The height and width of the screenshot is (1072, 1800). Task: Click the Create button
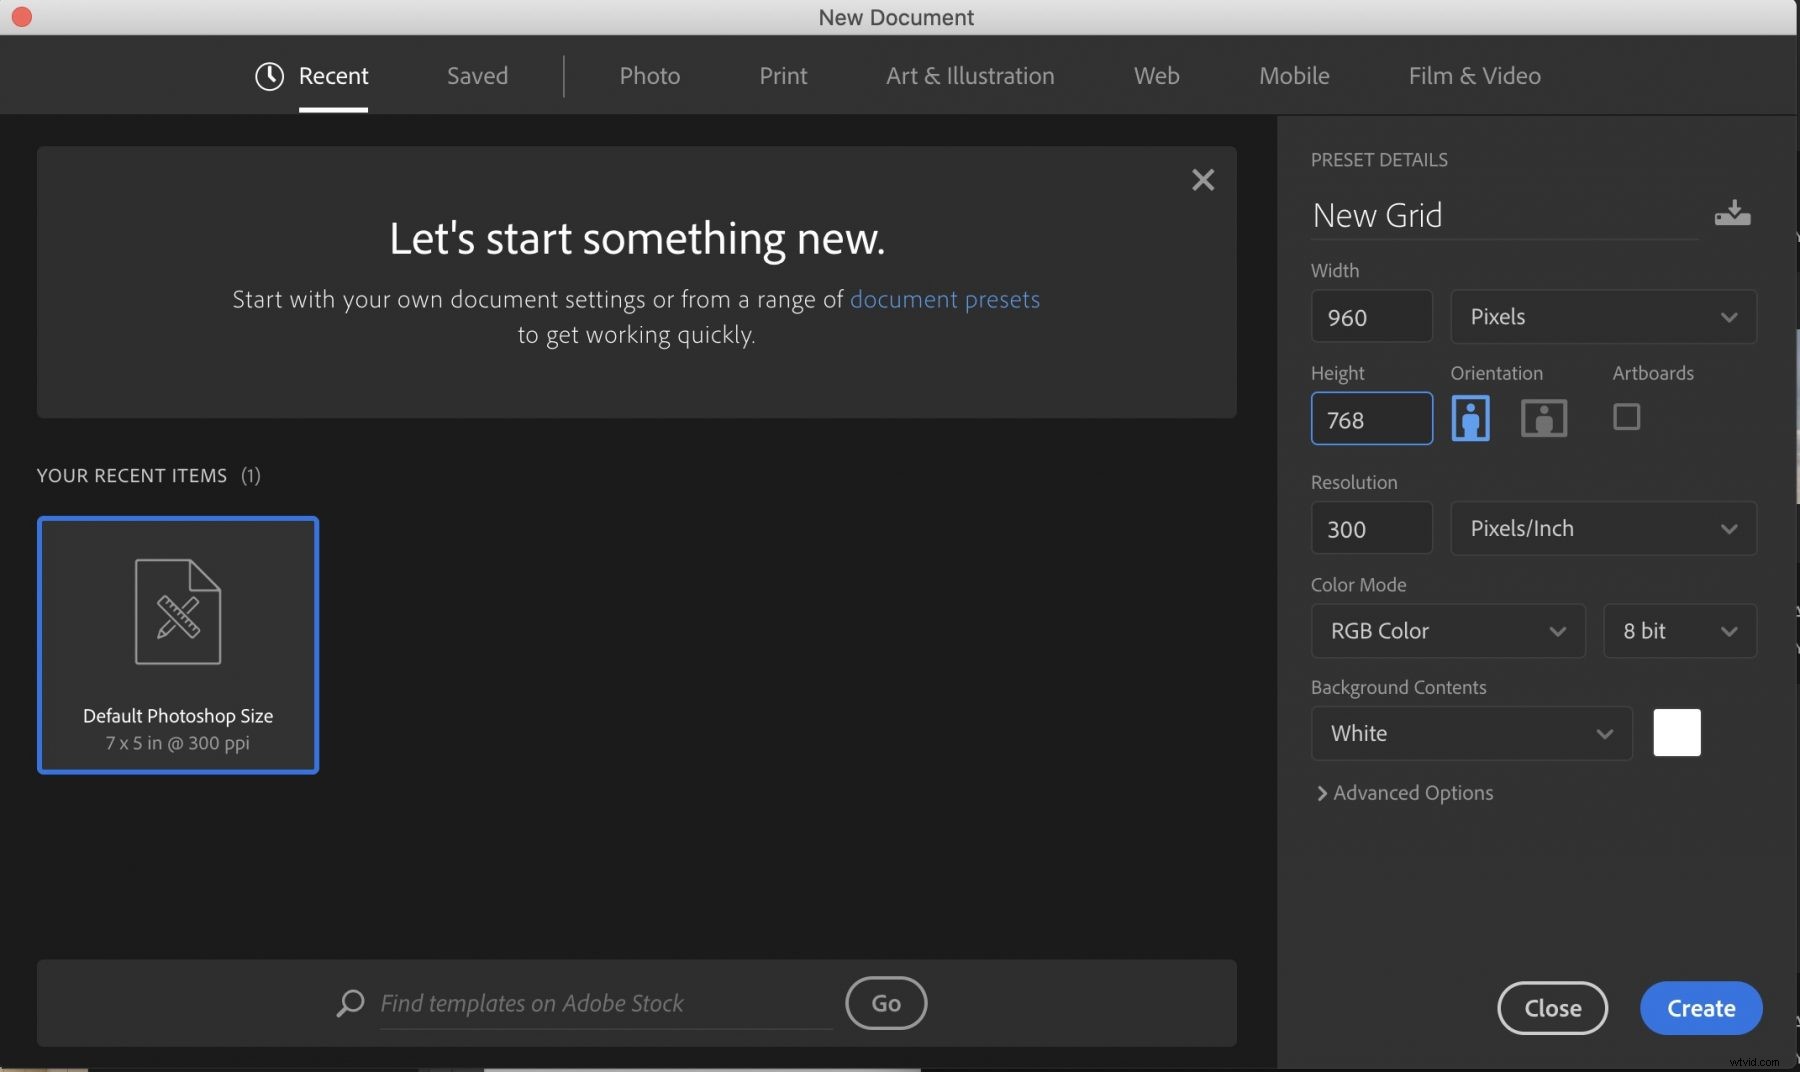(1700, 1008)
